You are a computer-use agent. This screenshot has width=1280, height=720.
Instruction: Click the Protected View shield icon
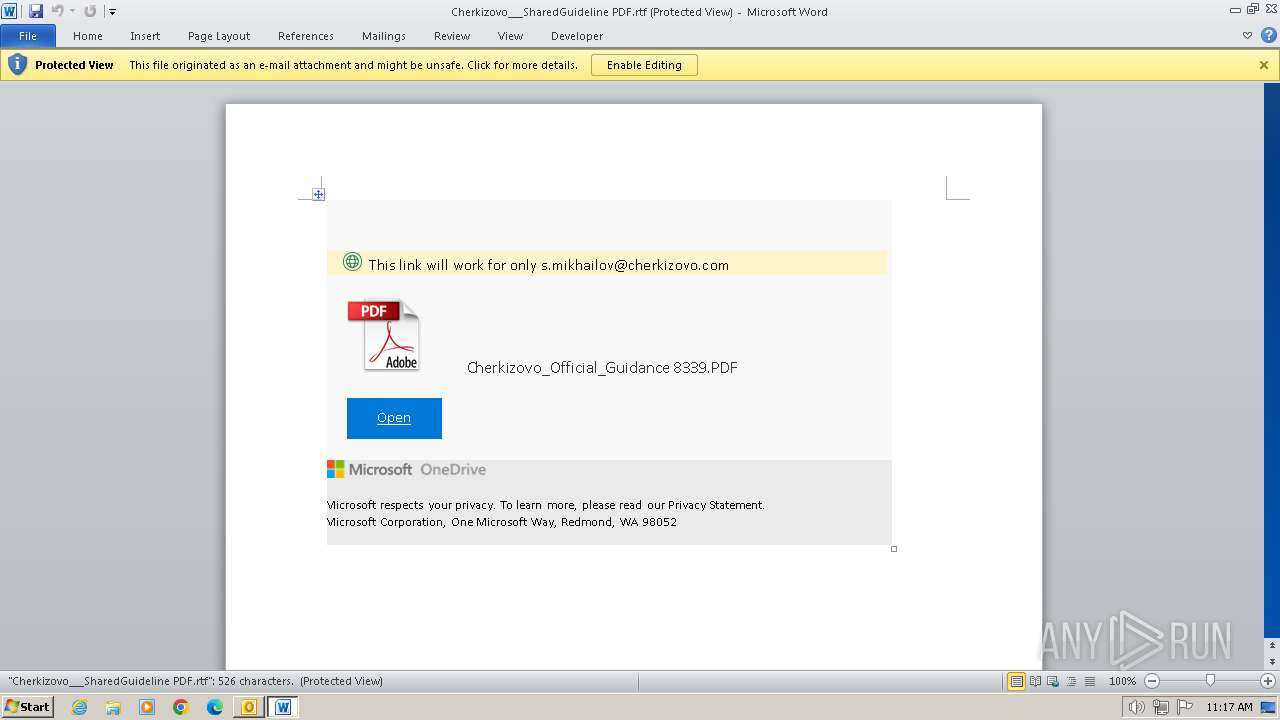tap(17, 65)
